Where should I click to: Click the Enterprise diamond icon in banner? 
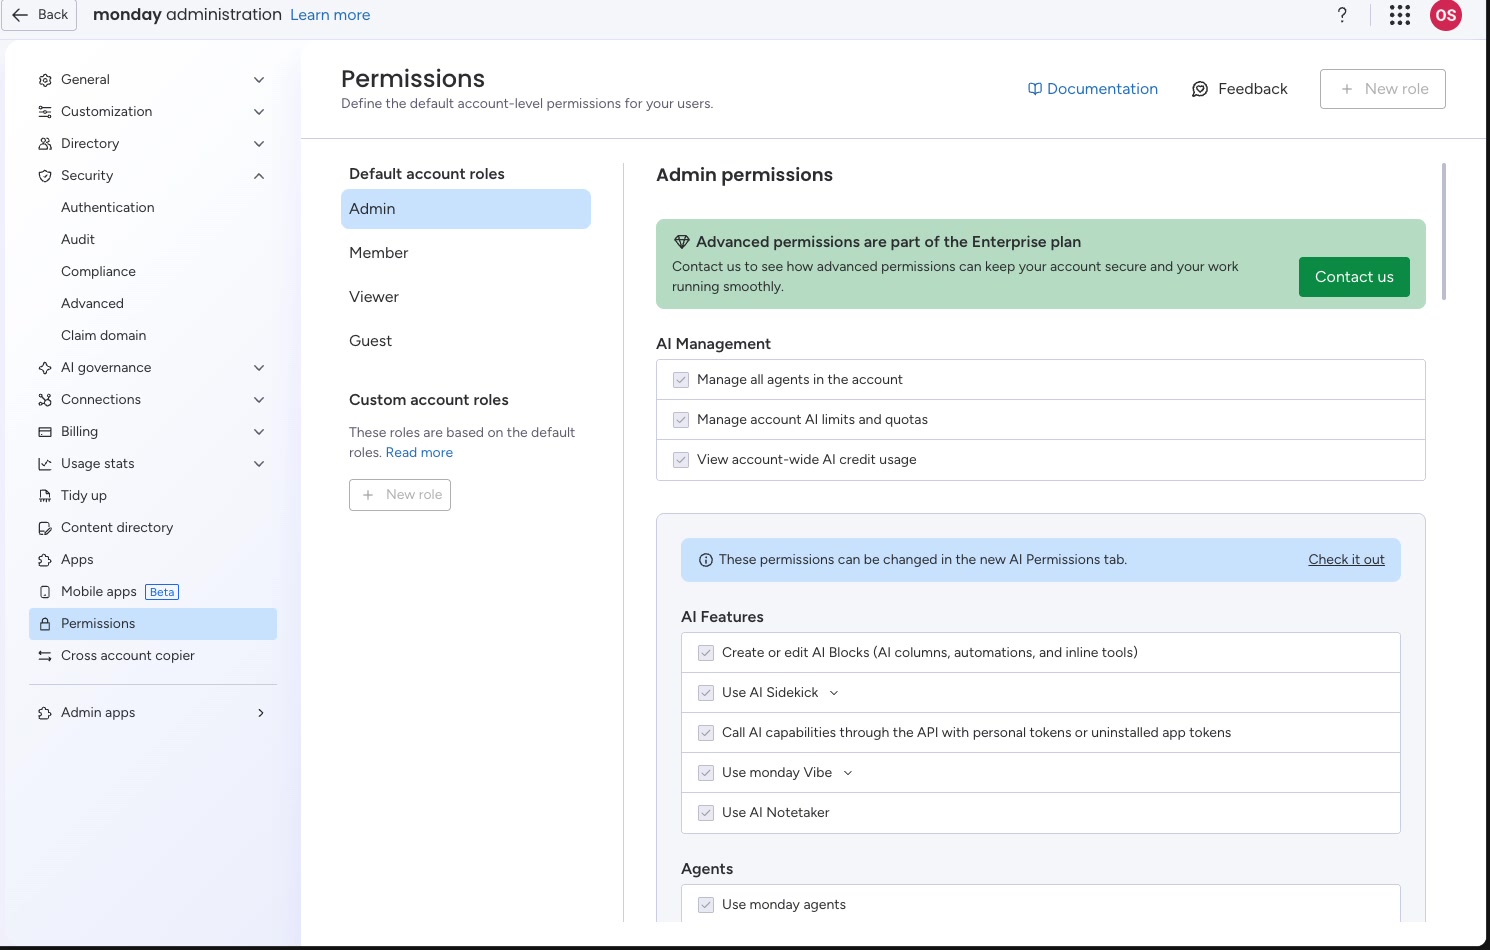click(682, 242)
